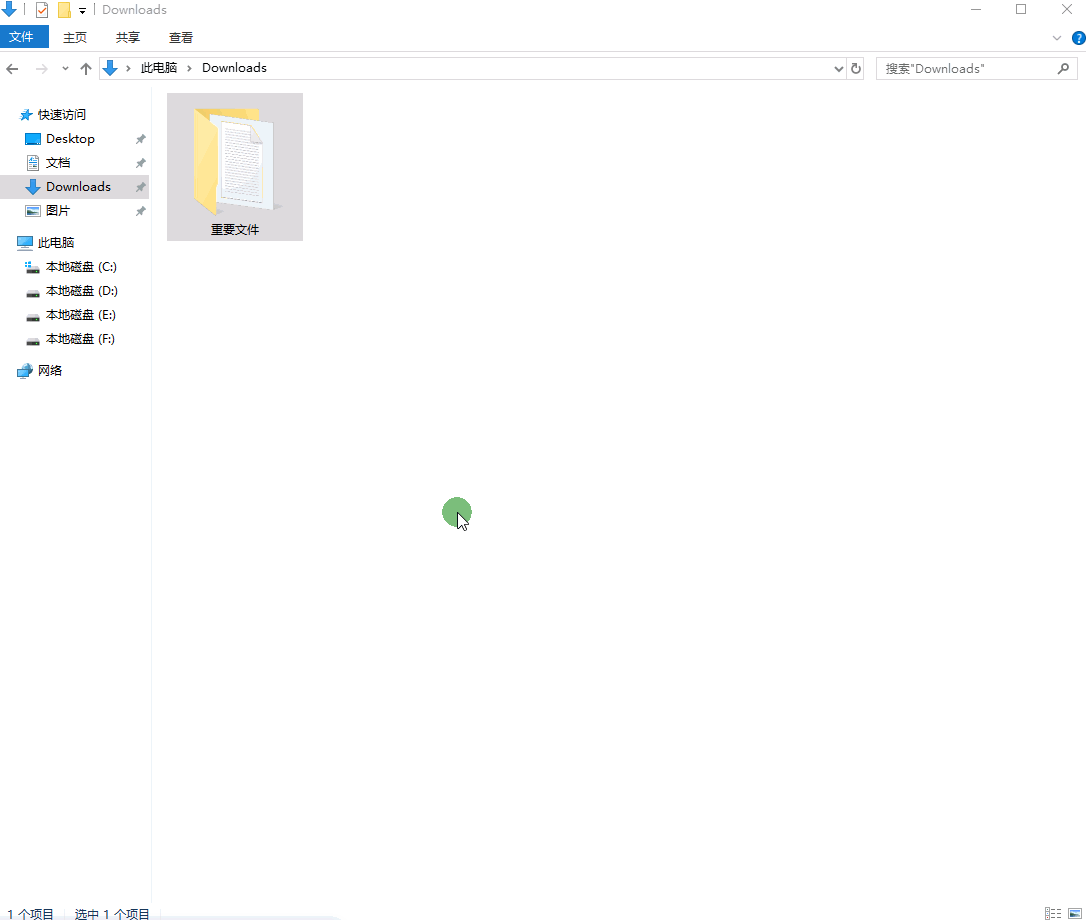Go up one folder level
1086x920 pixels.
coord(86,69)
